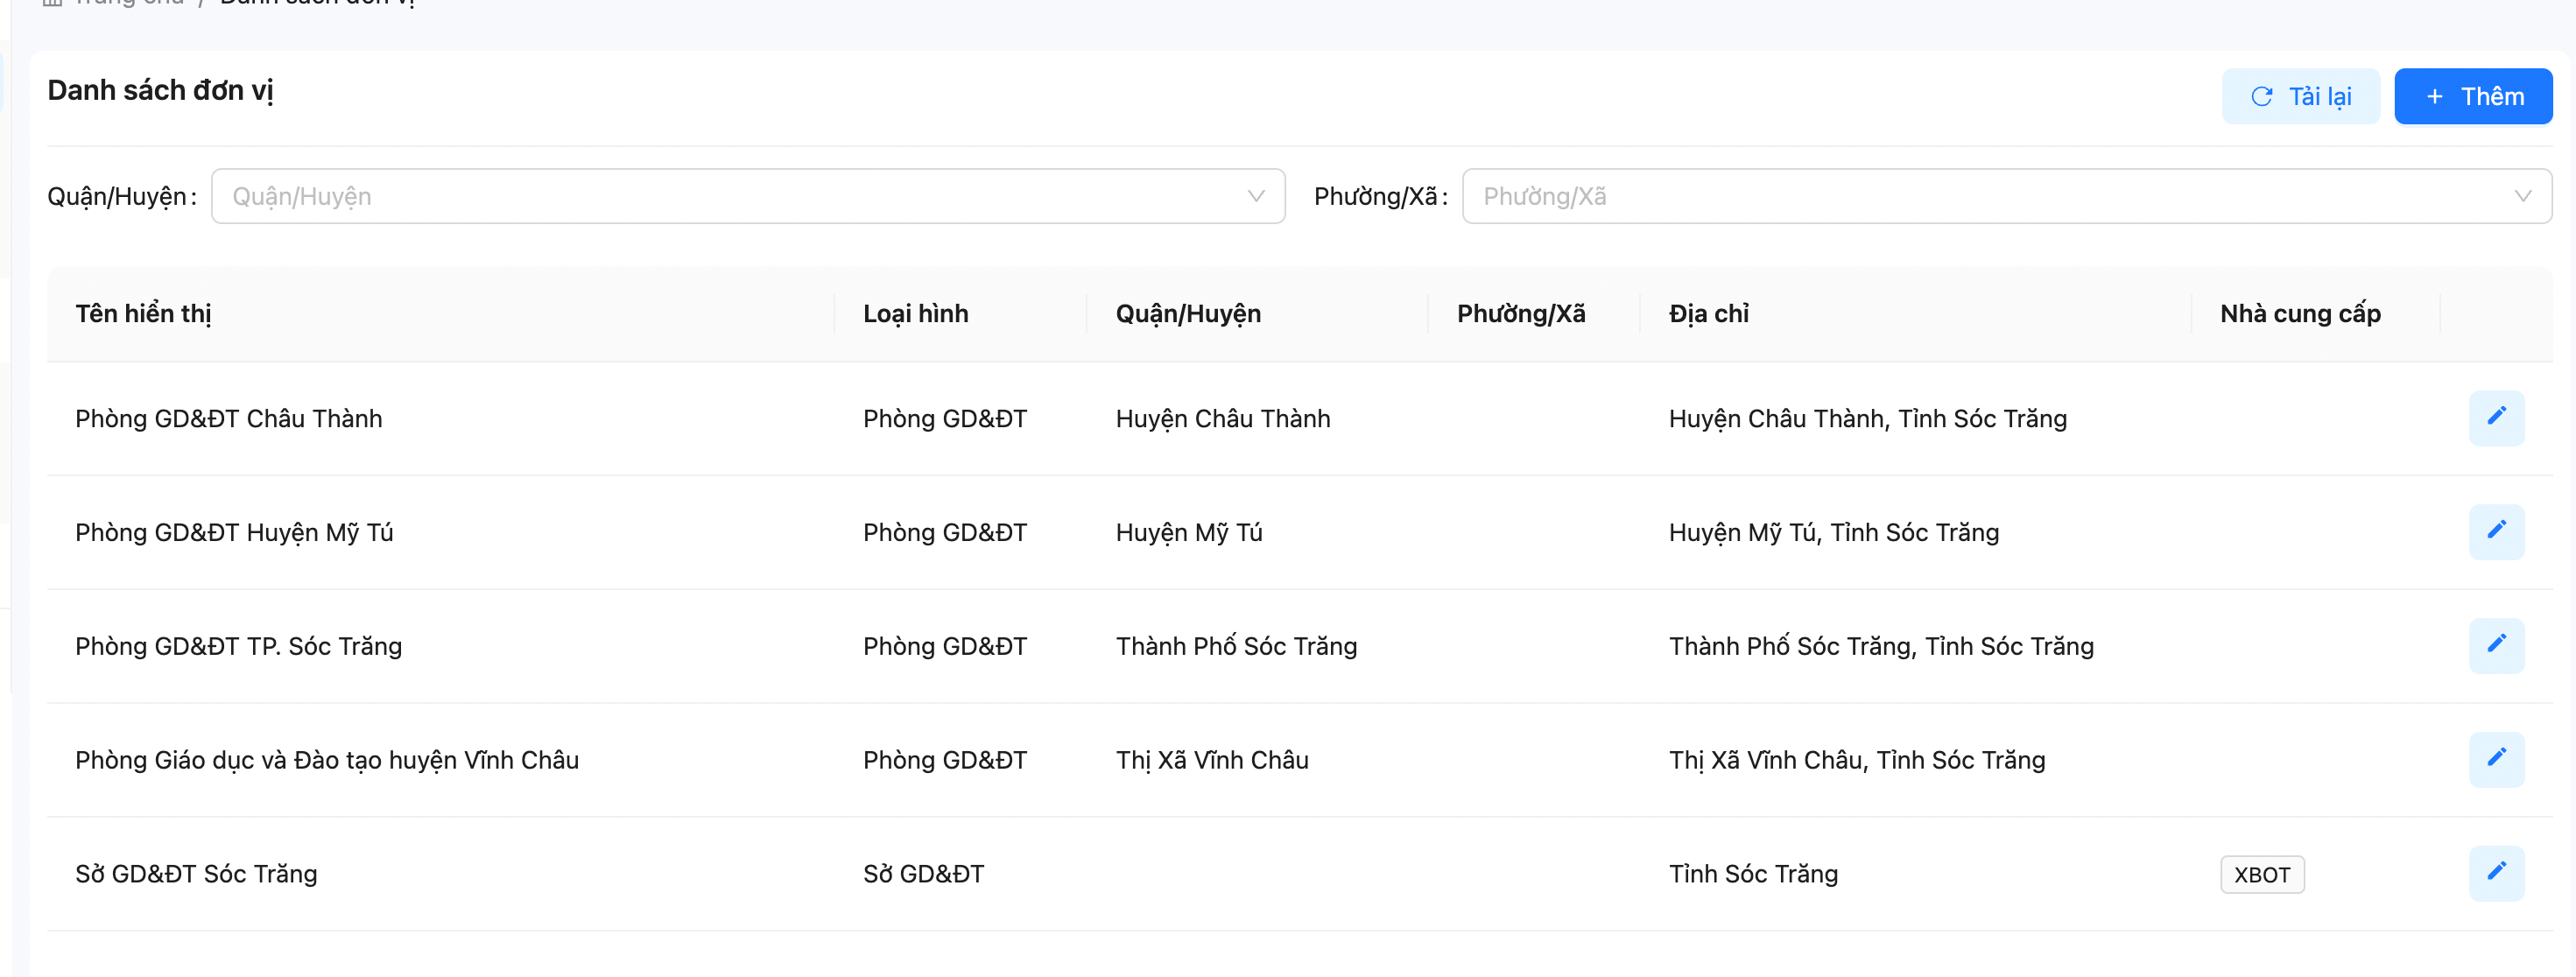The width and height of the screenshot is (2576, 977).
Task: Click Sở GD&ĐT Sóc Trăng row name
Action: [196, 874]
